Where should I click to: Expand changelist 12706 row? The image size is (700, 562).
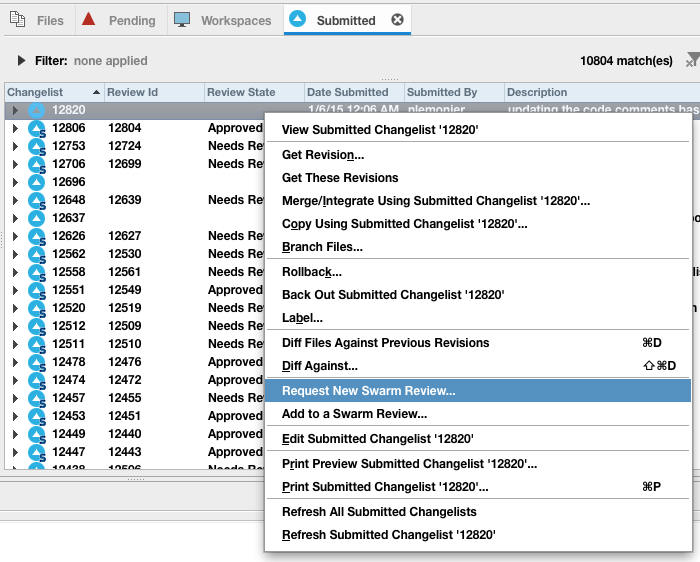tap(15, 164)
